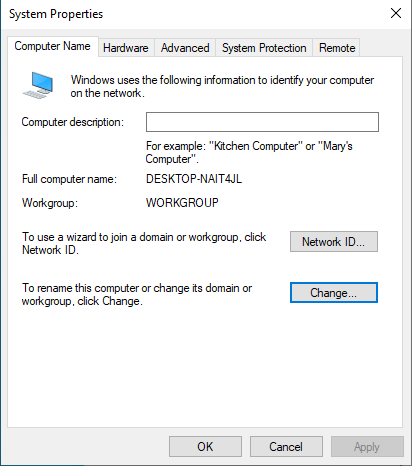The image size is (412, 466).
Task: Switch to the Remote tab
Action: [337, 48]
